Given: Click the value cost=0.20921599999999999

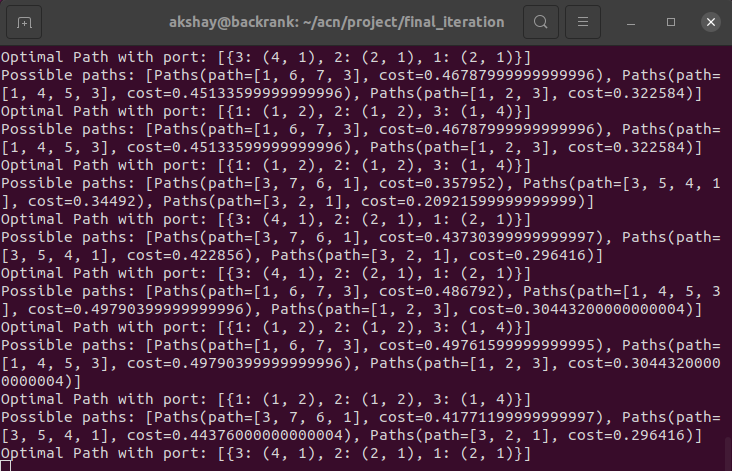Looking at the screenshot, I should pyautogui.click(x=469, y=201).
